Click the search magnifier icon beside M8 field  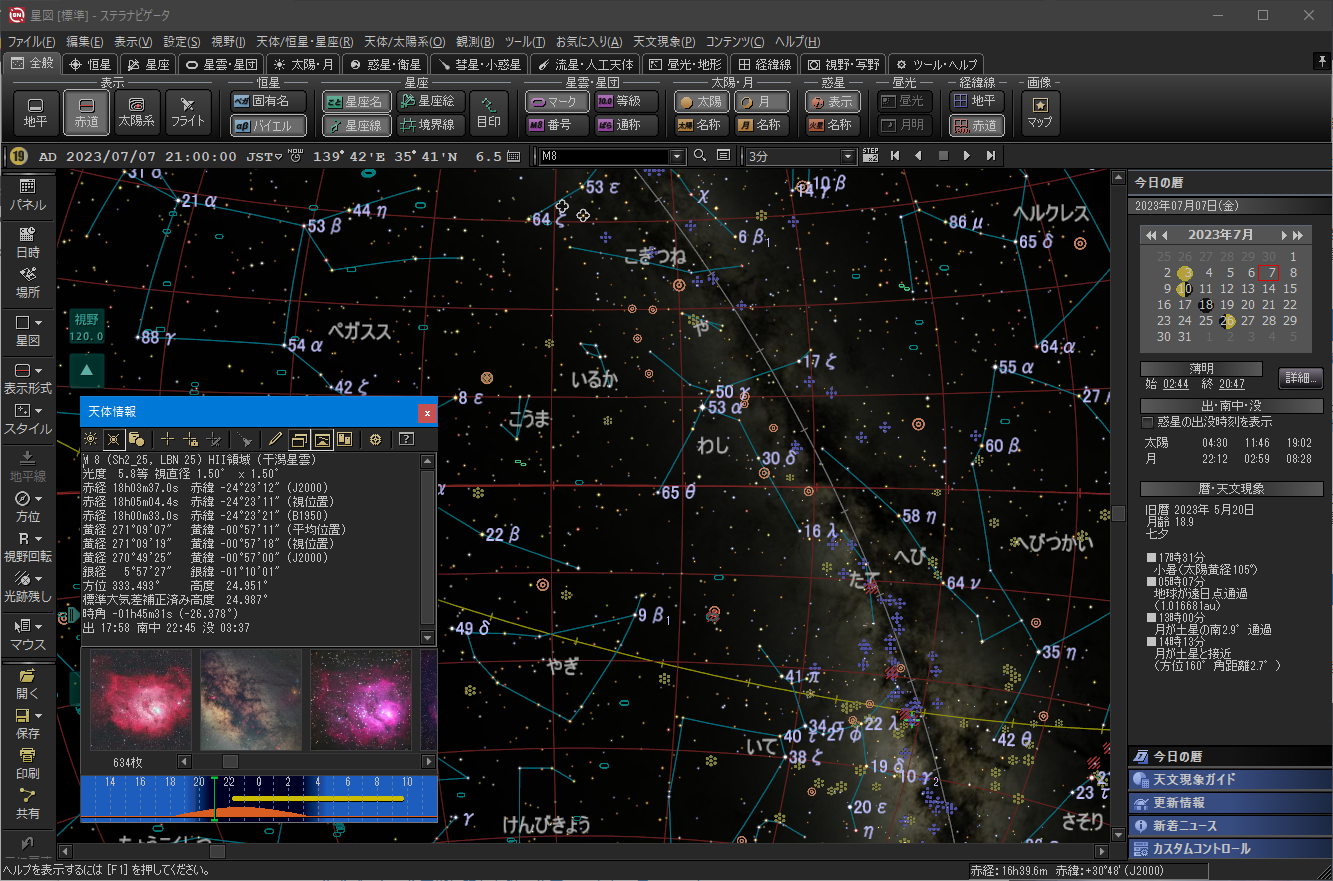(700, 156)
